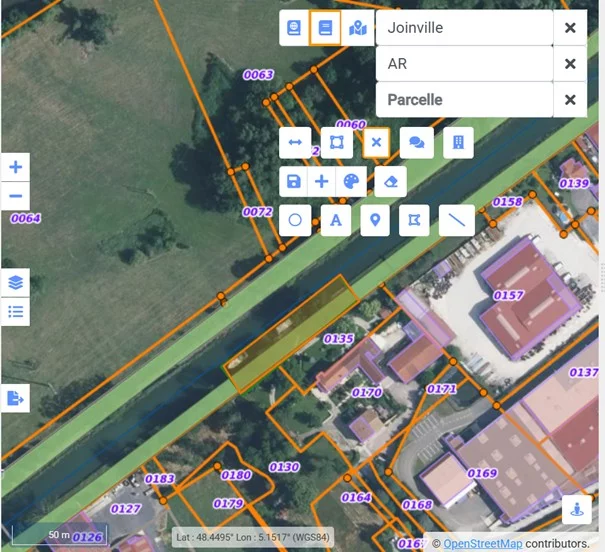The height and width of the screenshot is (552, 605).
Task: Toggle the highlighted X selection tool
Action: tap(376, 143)
